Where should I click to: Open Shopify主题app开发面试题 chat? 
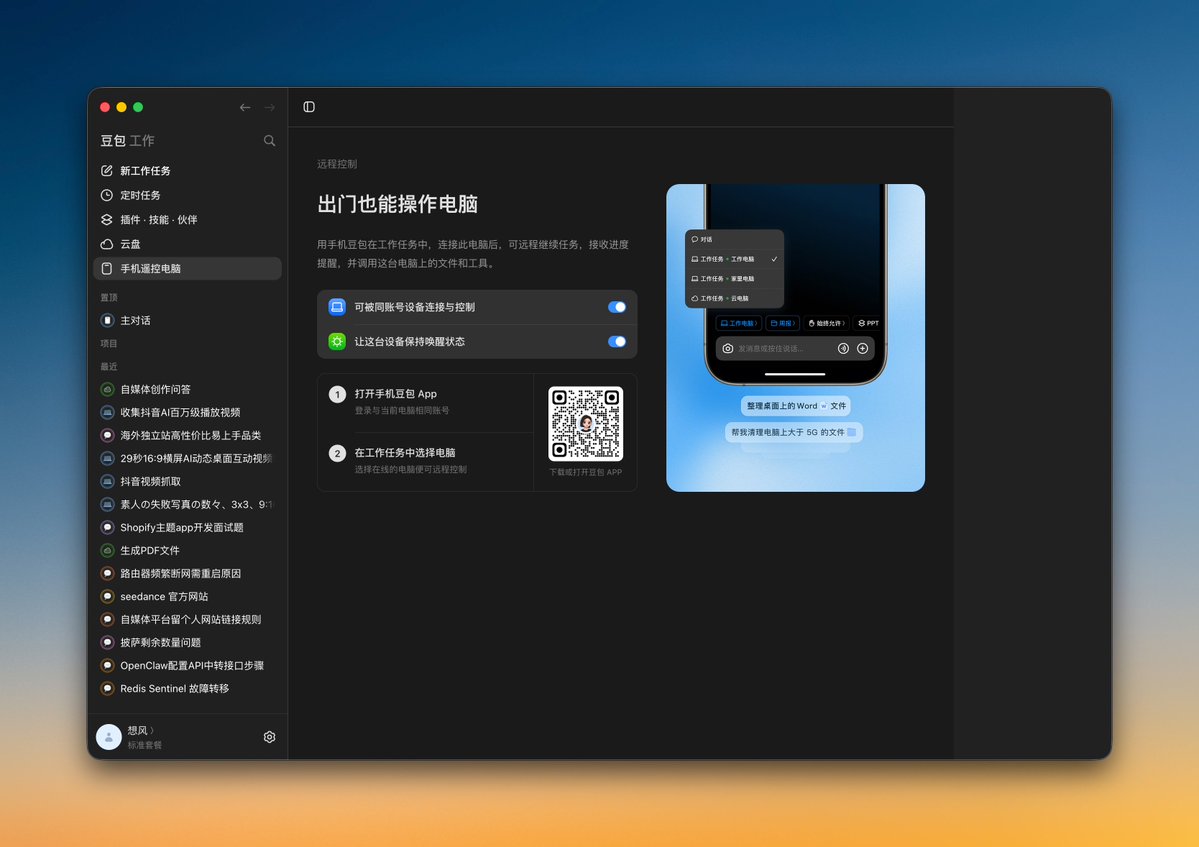tap(187, 527)
